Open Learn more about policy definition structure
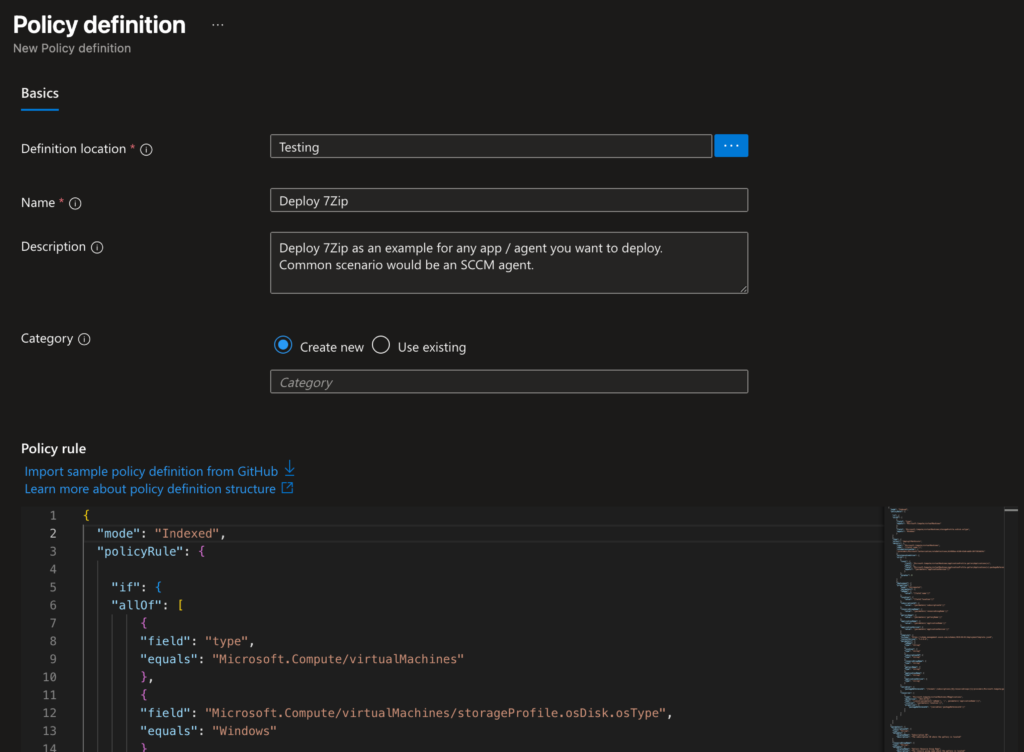Viewport: 1024px width, 752px height. tap(150, 489)
